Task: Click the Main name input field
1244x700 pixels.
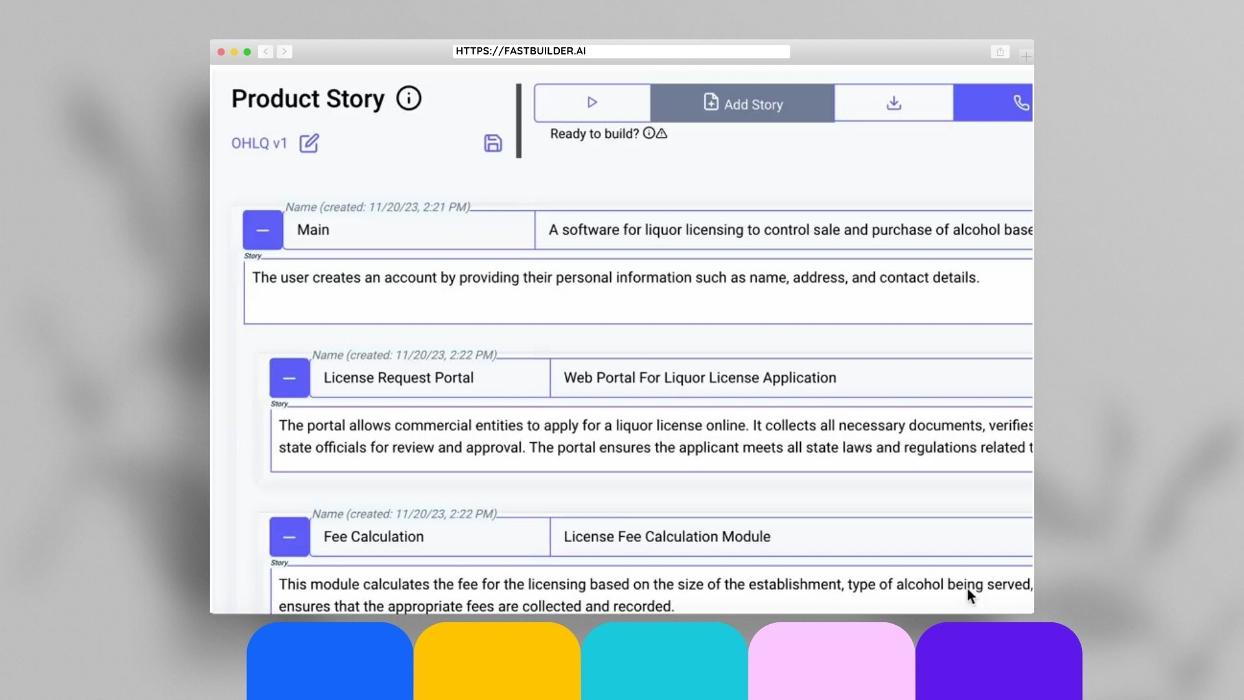Action: click(410, 230)
